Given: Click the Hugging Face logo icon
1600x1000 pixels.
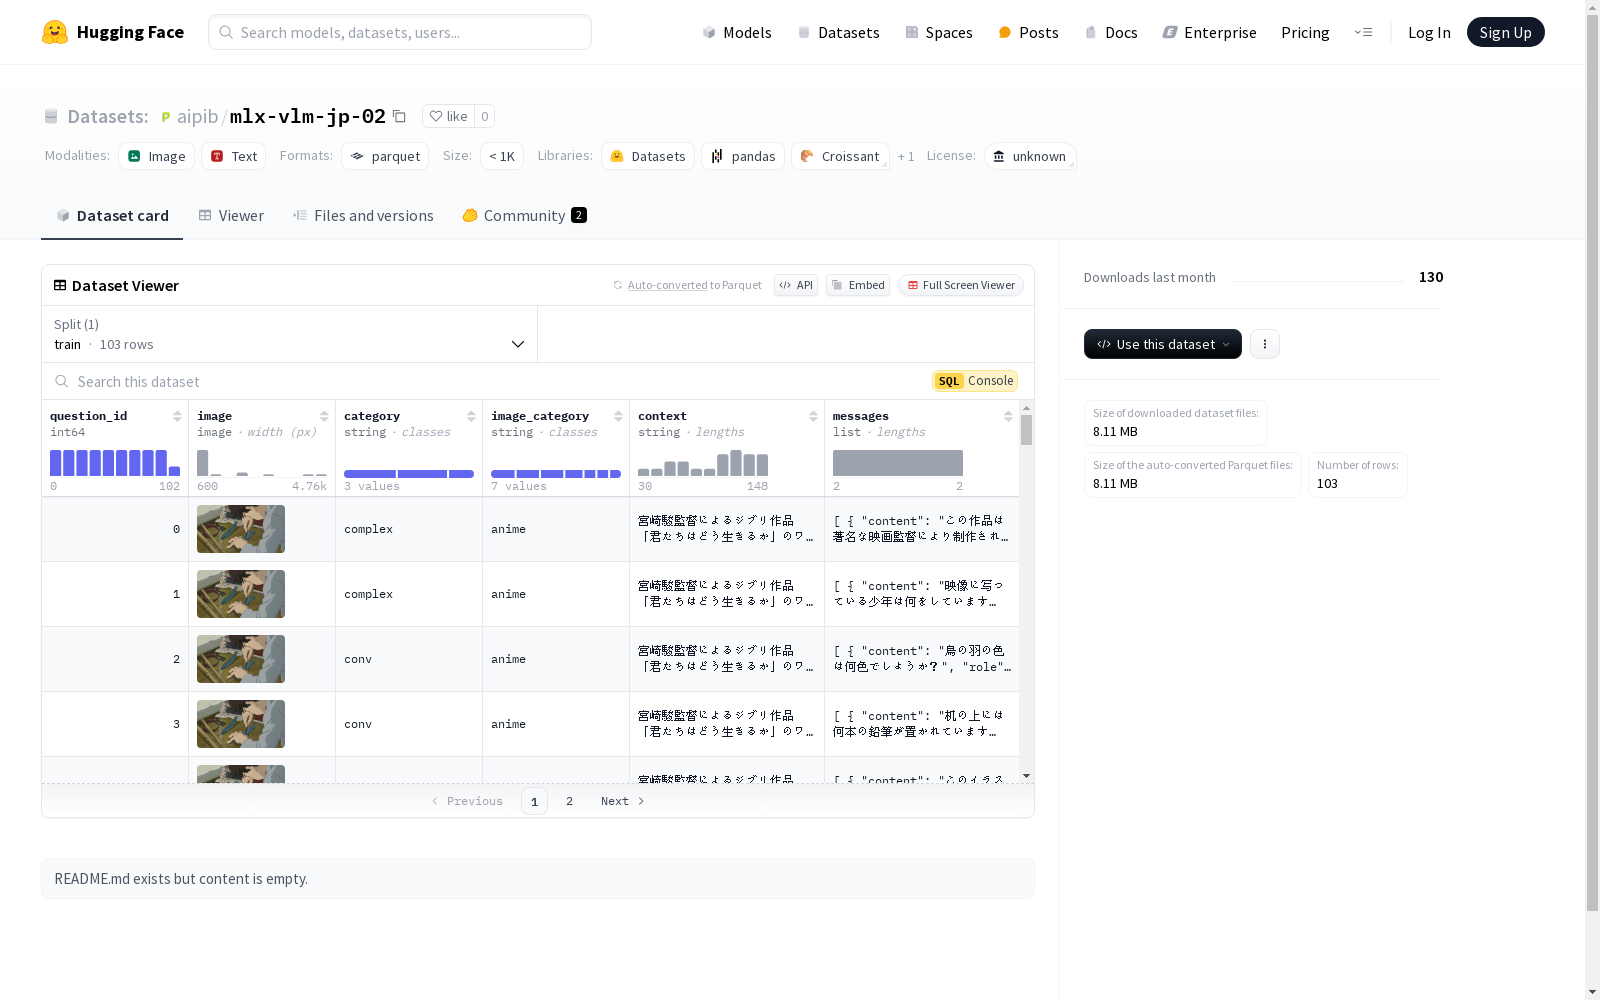Looking at the screenshot, I should [55, 32].
